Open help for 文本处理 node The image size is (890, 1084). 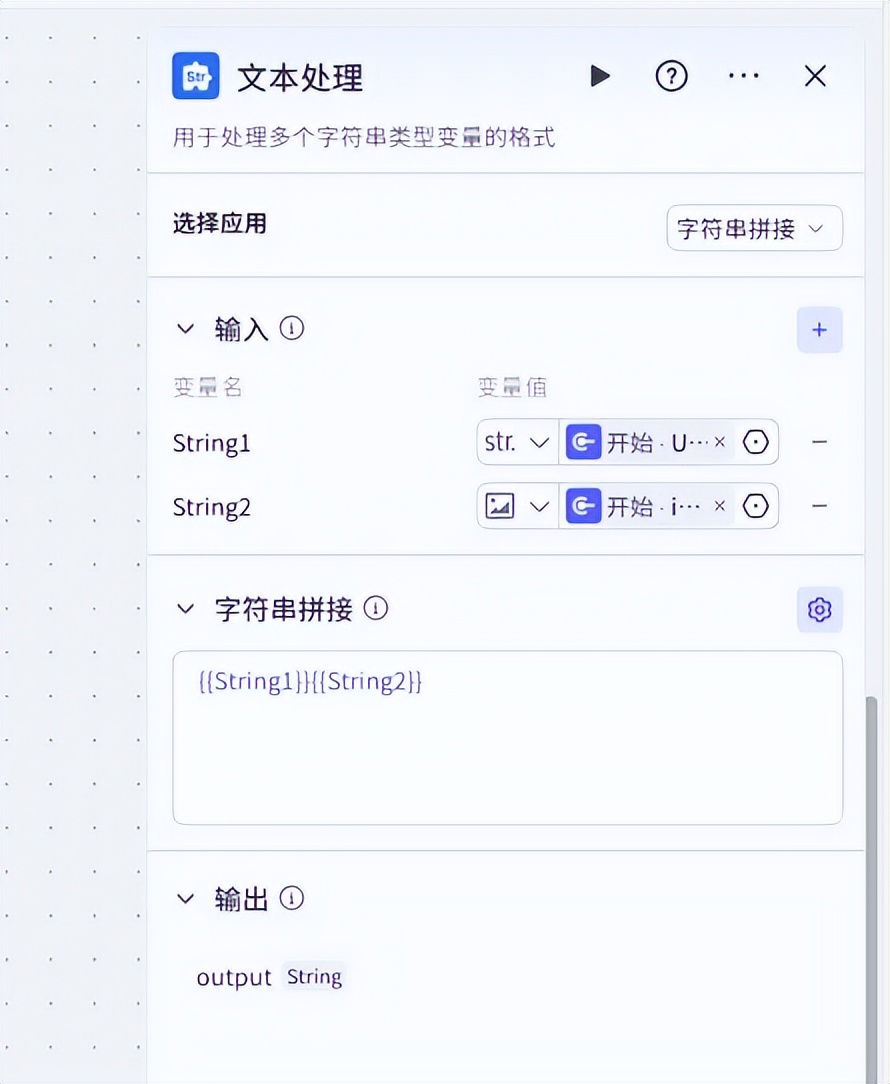[x=671, y=76]
